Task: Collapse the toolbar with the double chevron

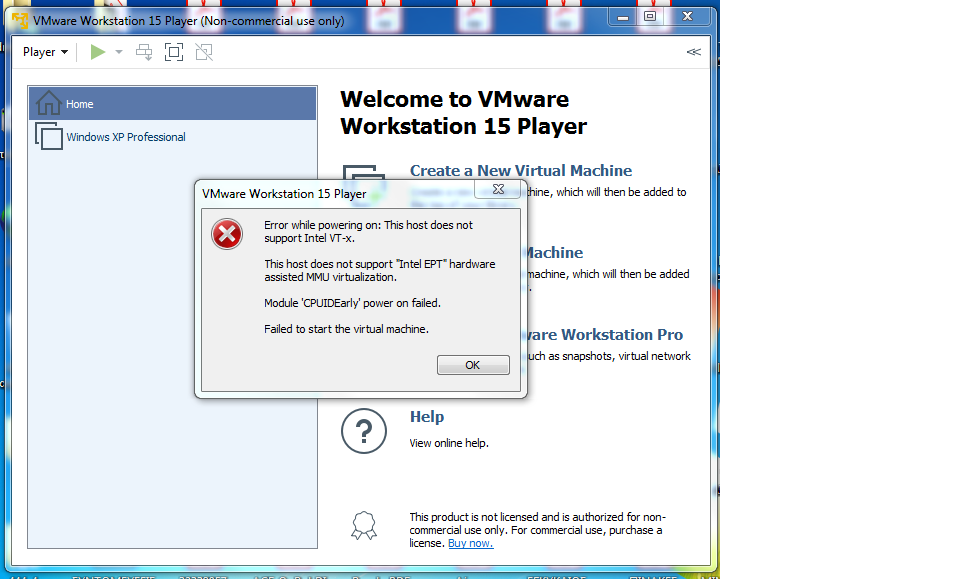Action: (x=694, y=52)
